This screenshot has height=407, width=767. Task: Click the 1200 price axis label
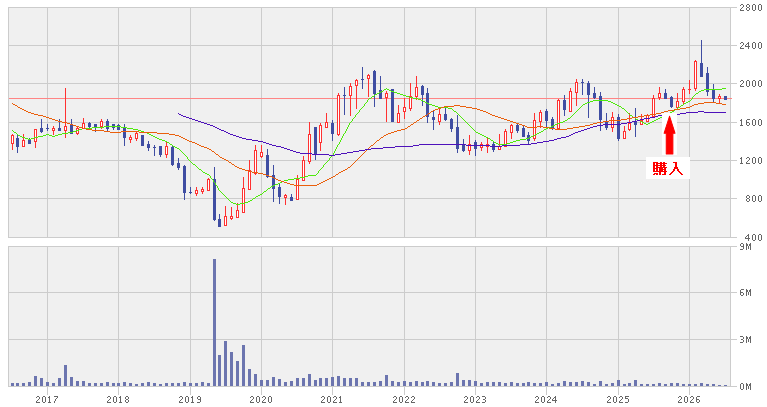(751, 161)
